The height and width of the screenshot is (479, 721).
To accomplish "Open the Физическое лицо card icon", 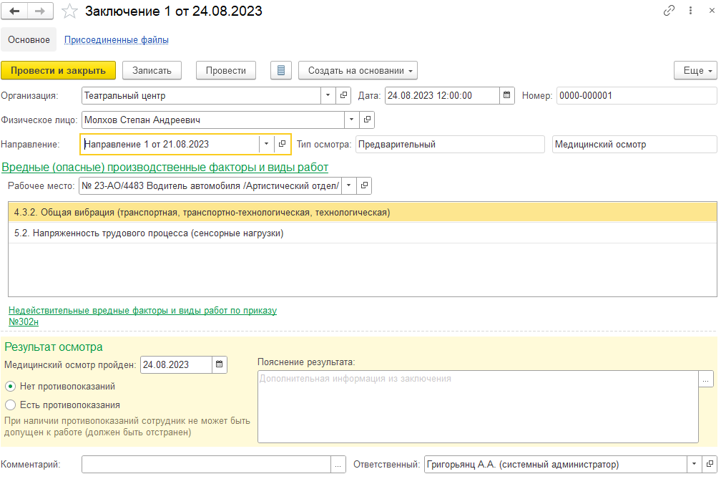I will 367,120.
